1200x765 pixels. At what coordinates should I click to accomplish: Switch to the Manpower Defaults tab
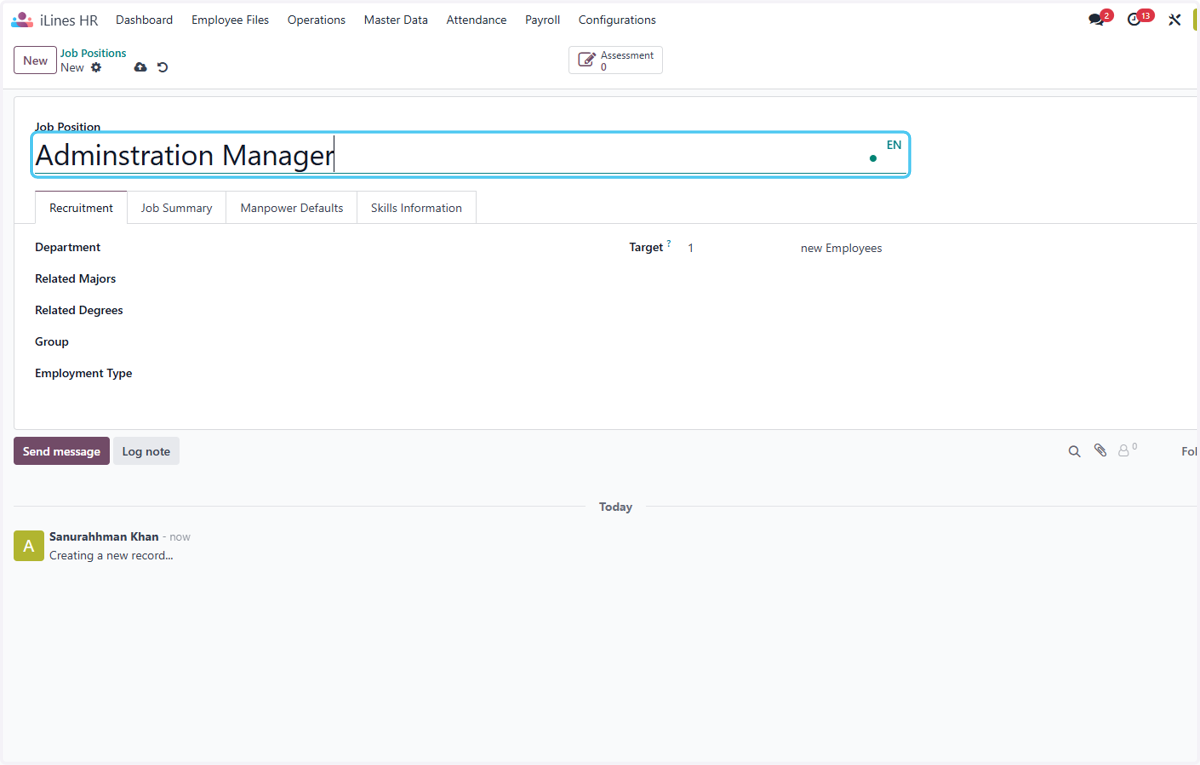pos(292,208)
